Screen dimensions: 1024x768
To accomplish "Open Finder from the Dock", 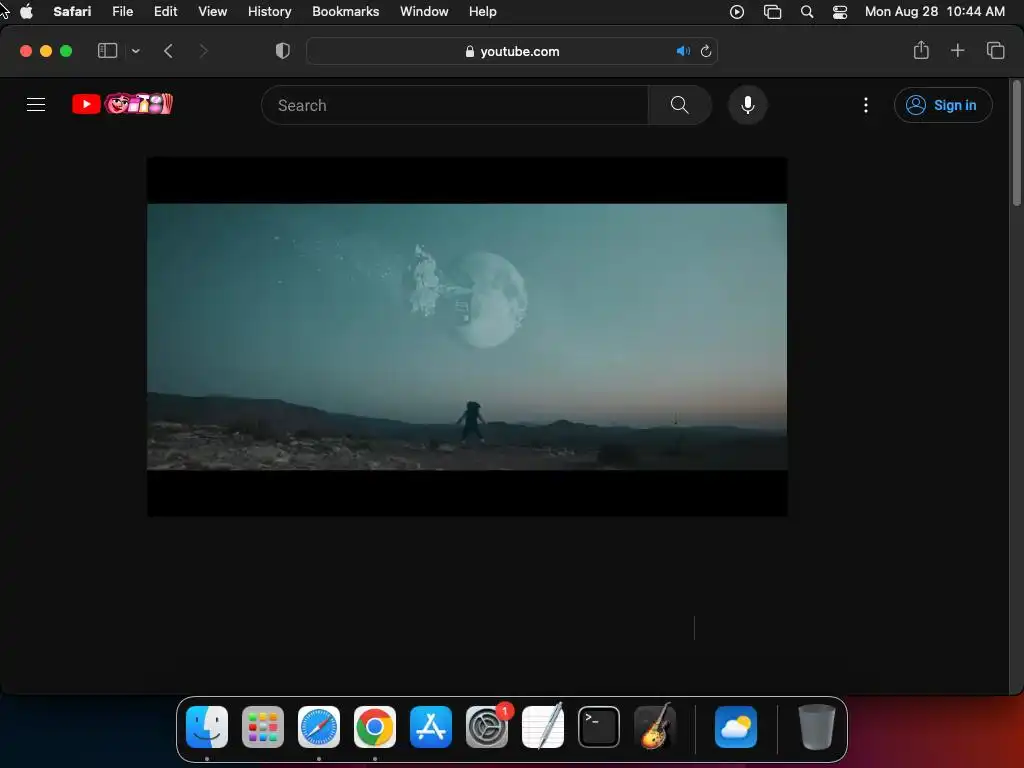I will click(207, 727).
